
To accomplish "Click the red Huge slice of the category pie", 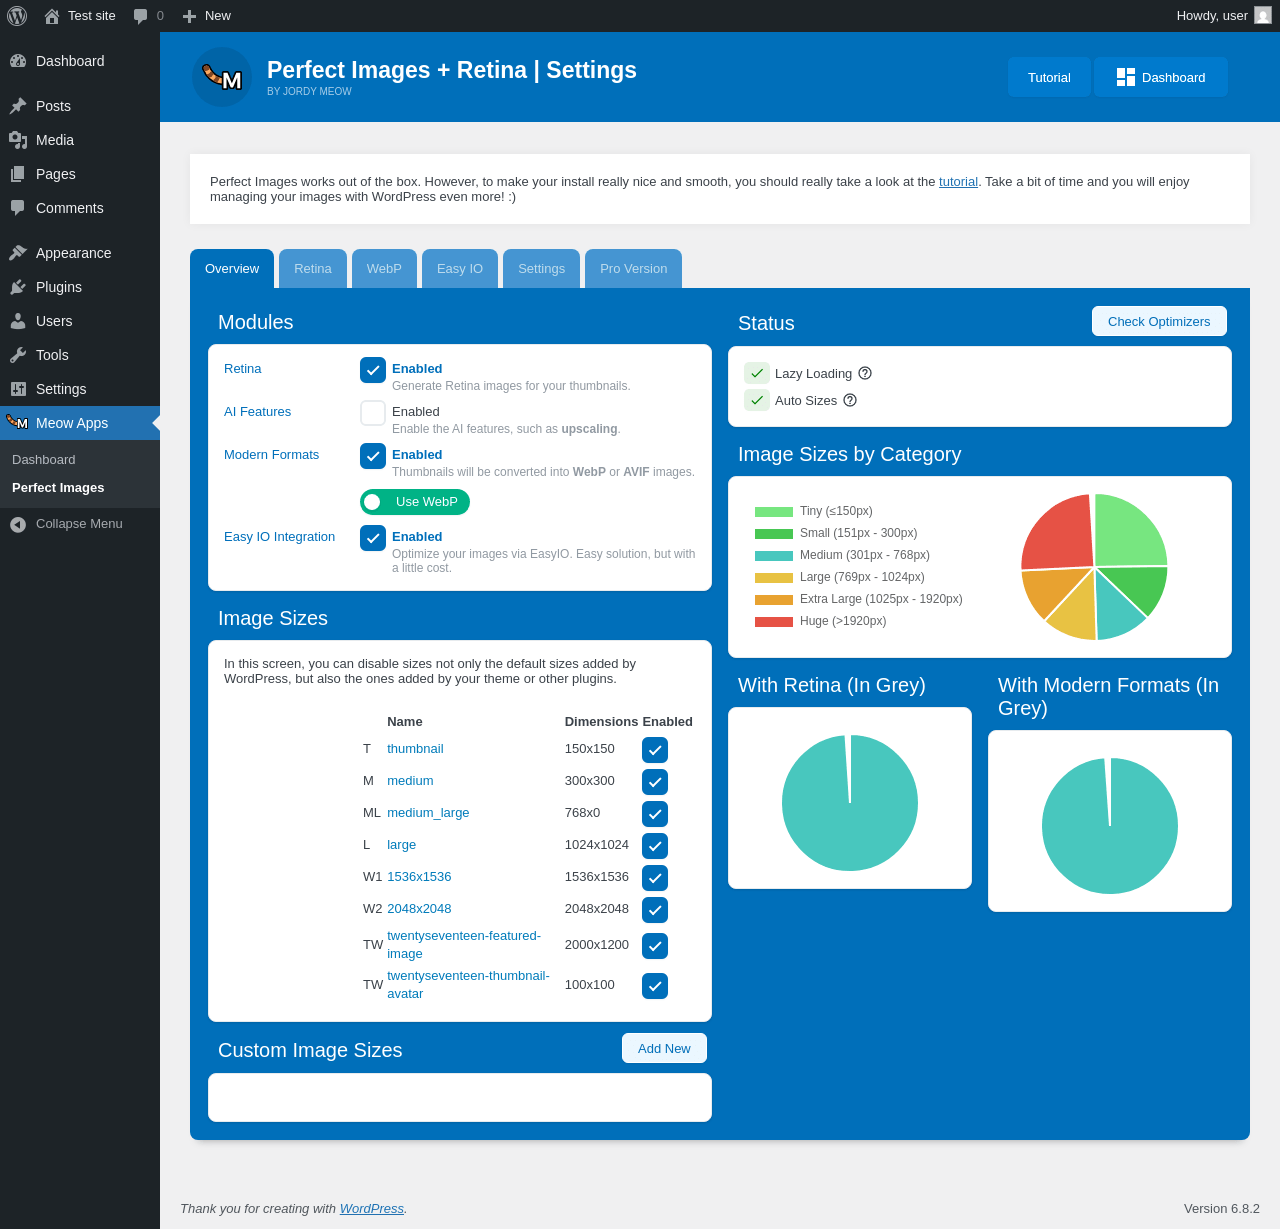I will (x=1062, y=532).
